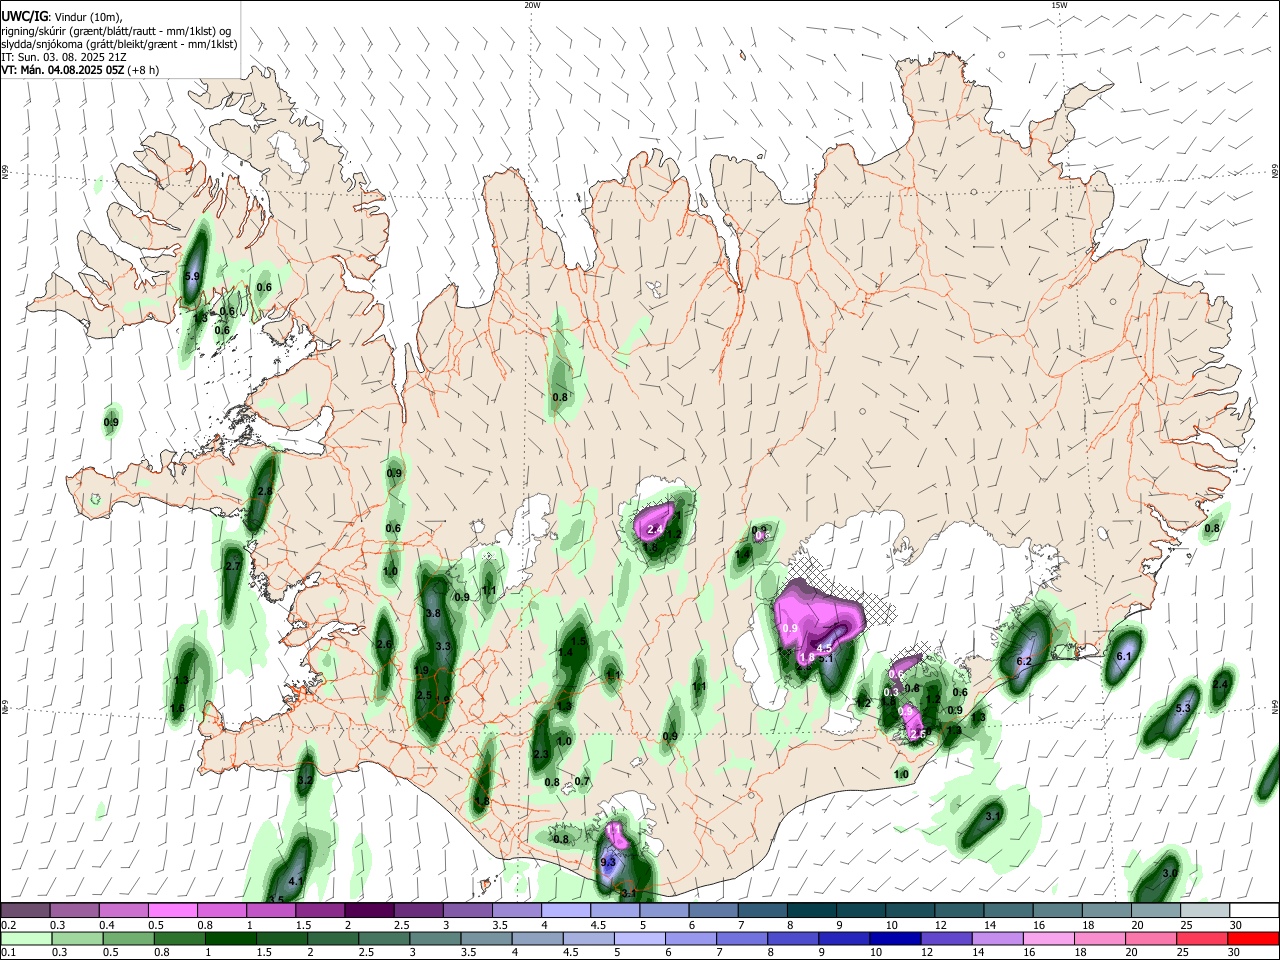Click the 2.7 value on the west coast
Viewport: 1280px width, 960px height.
(233, 566)
